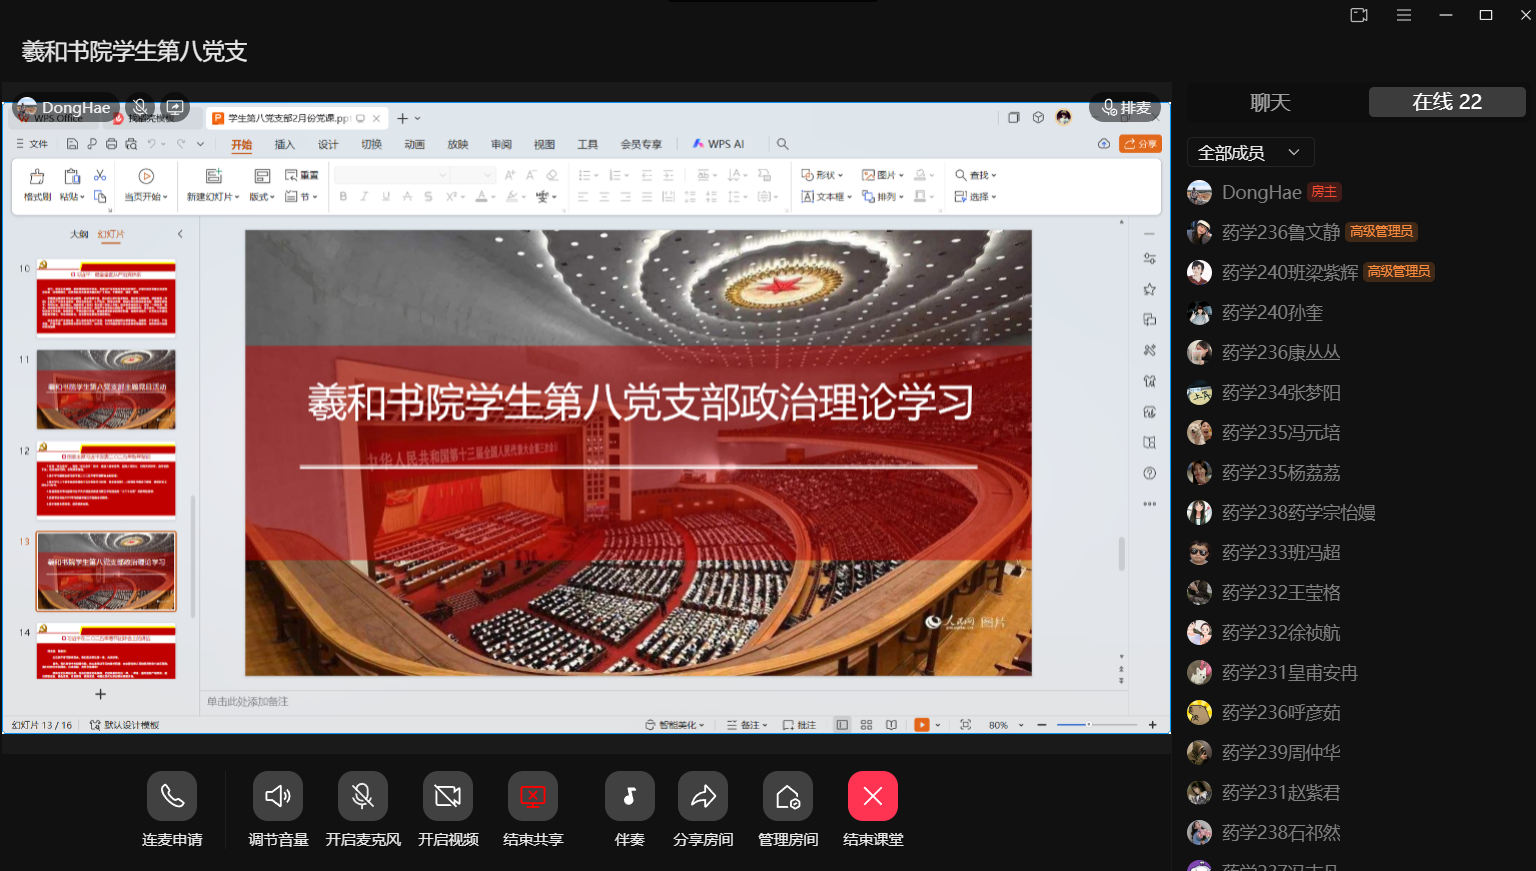
Task: Click the 插入 ribbon tab in WPS
Action: tap(285, 144)
